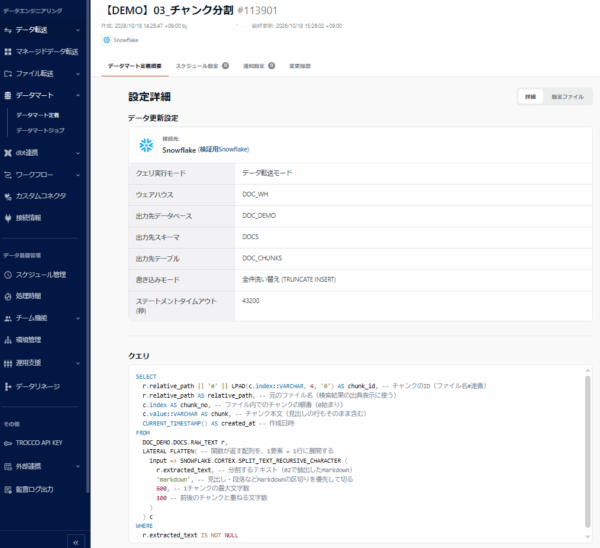Click the dbt連携 icon in sidebar

8,153
